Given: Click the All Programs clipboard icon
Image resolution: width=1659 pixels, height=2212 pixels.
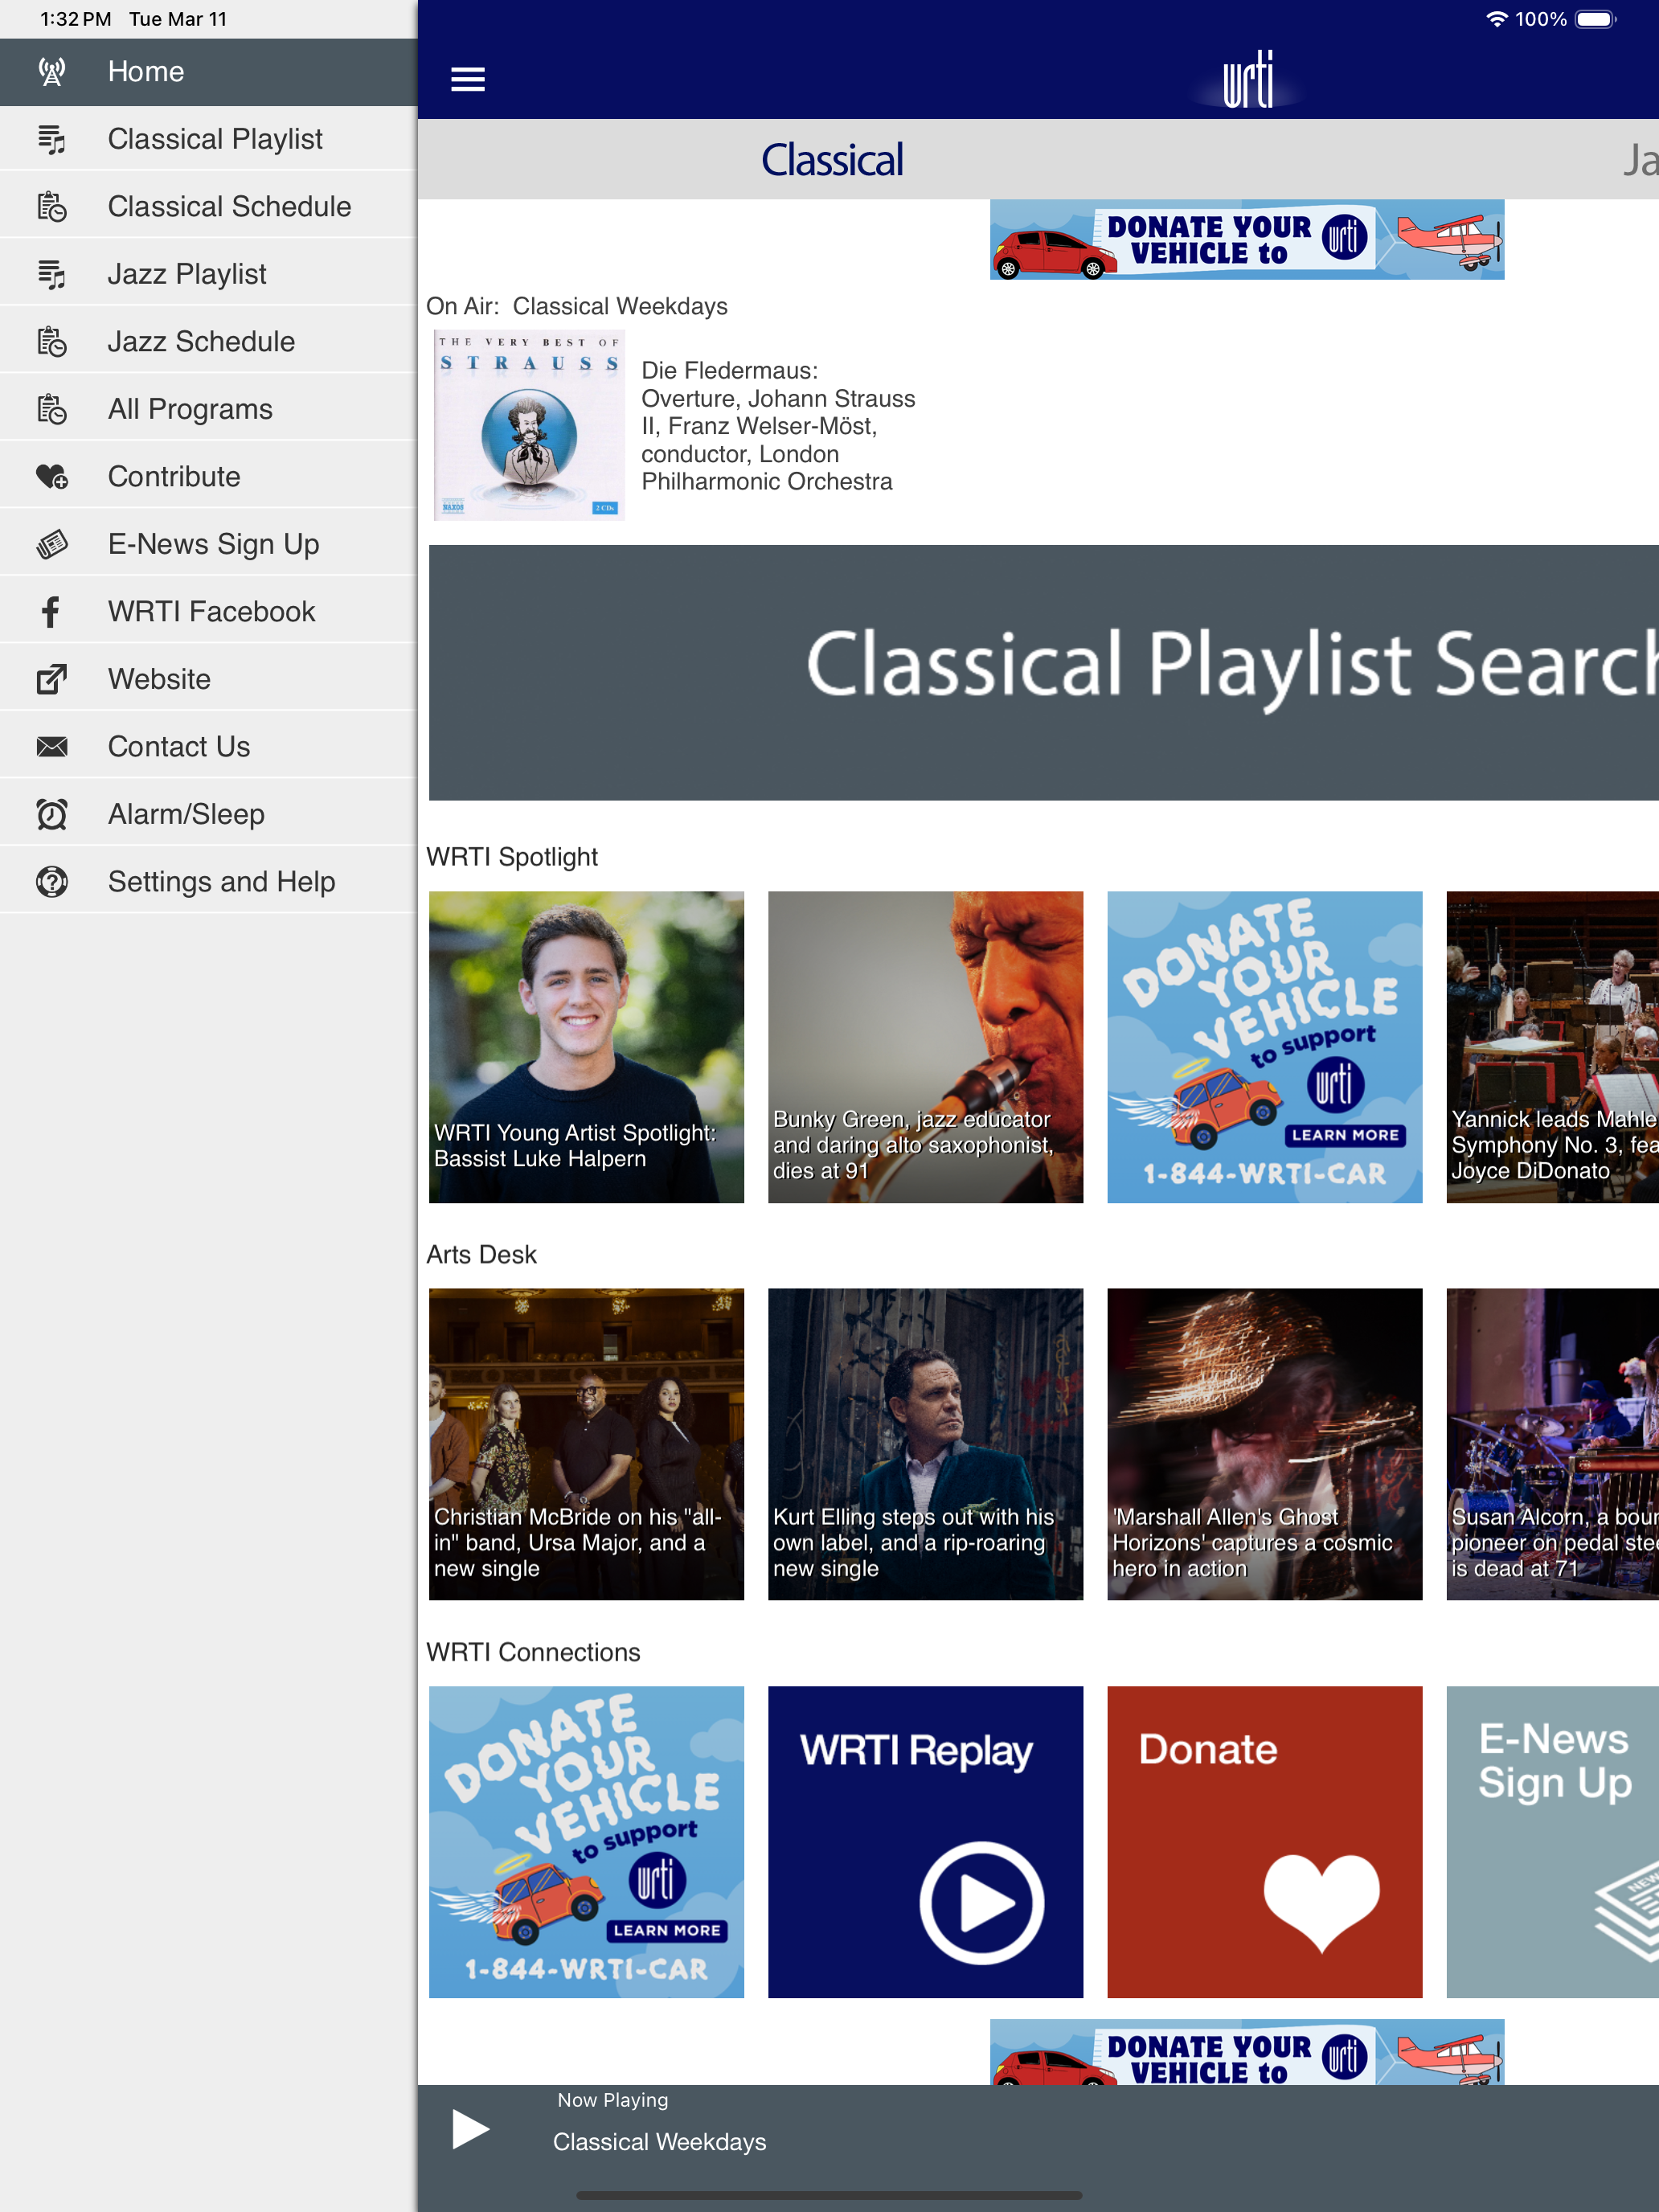Looking at the screenshot, I should pyautogui.click(x=52, y=409).
